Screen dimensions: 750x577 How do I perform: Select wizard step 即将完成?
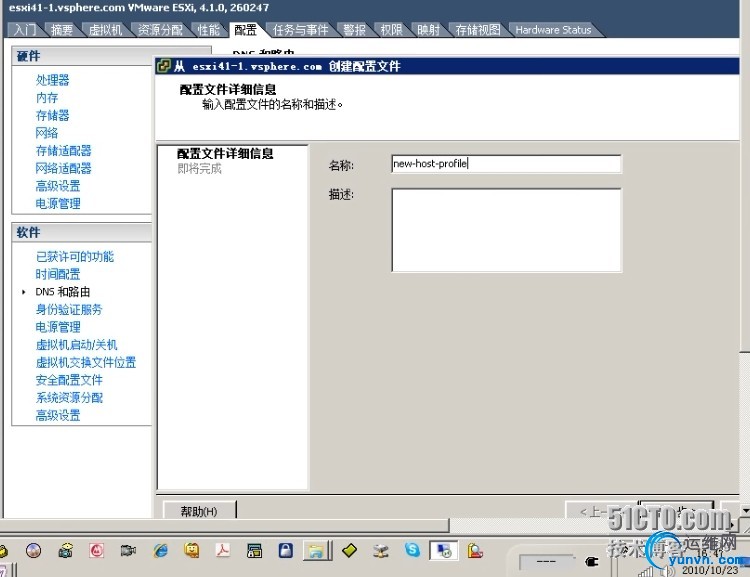199,168
